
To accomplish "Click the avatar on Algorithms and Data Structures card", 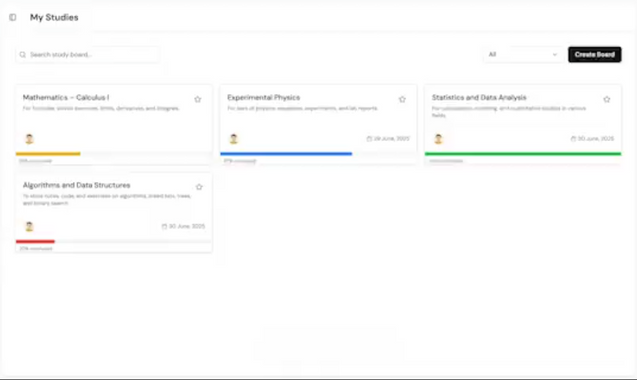I will click(x=29, y=226).
